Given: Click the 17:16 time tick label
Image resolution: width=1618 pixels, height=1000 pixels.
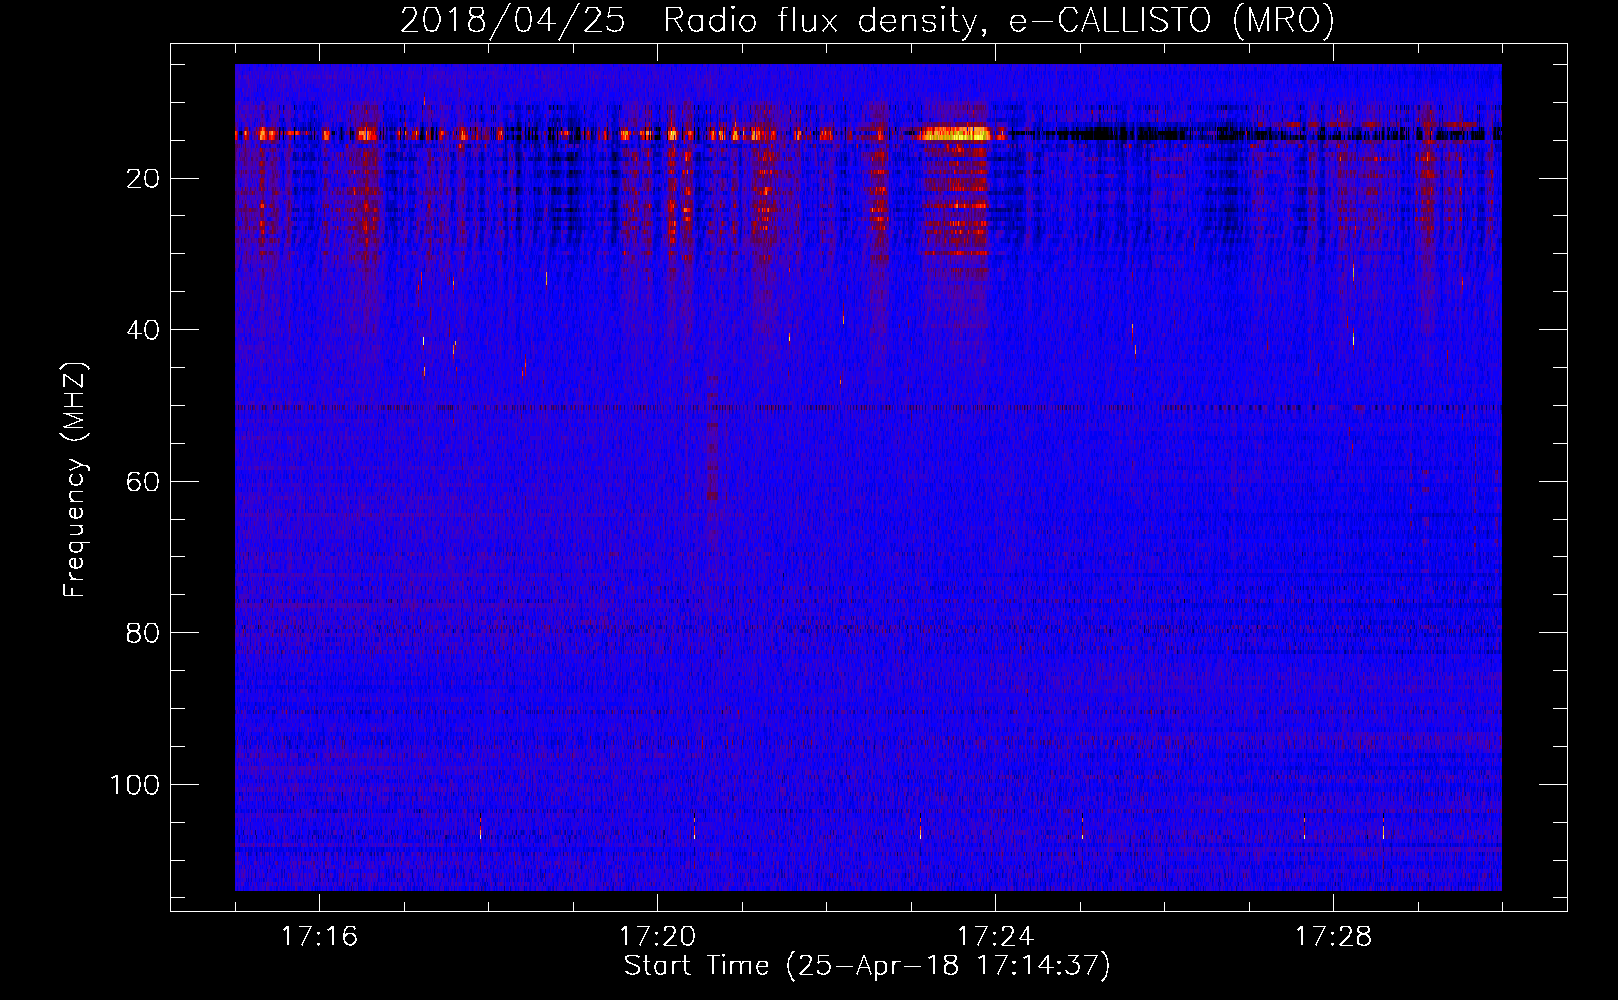Looking at the screenshot, I should point(319,936).
